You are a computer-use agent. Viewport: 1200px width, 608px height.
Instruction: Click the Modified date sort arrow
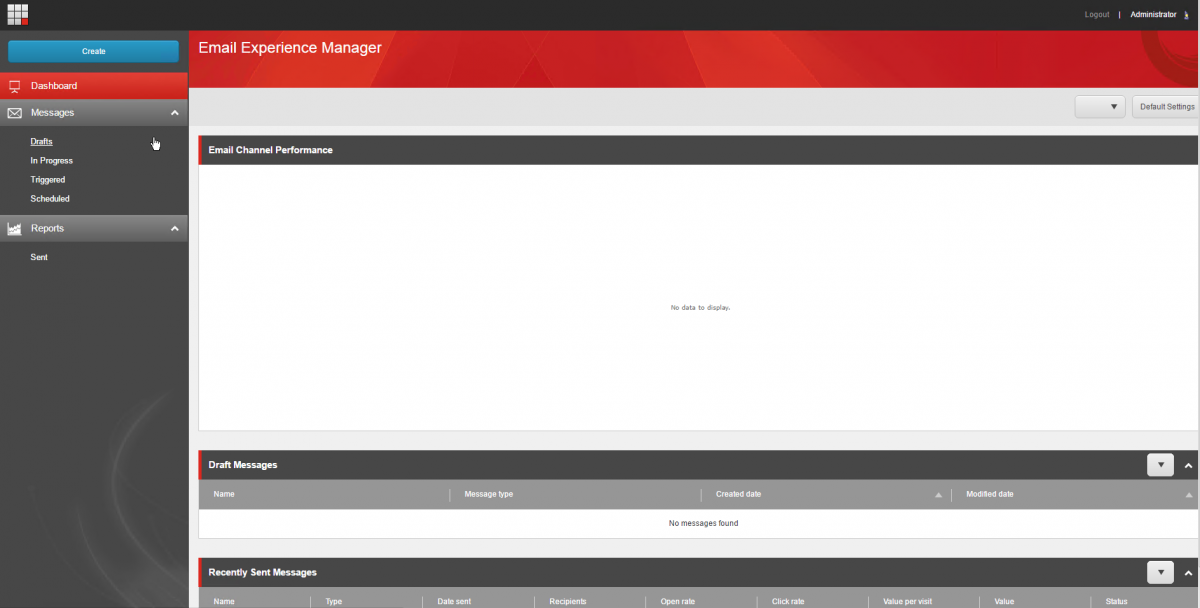(x=1189, y=495)
